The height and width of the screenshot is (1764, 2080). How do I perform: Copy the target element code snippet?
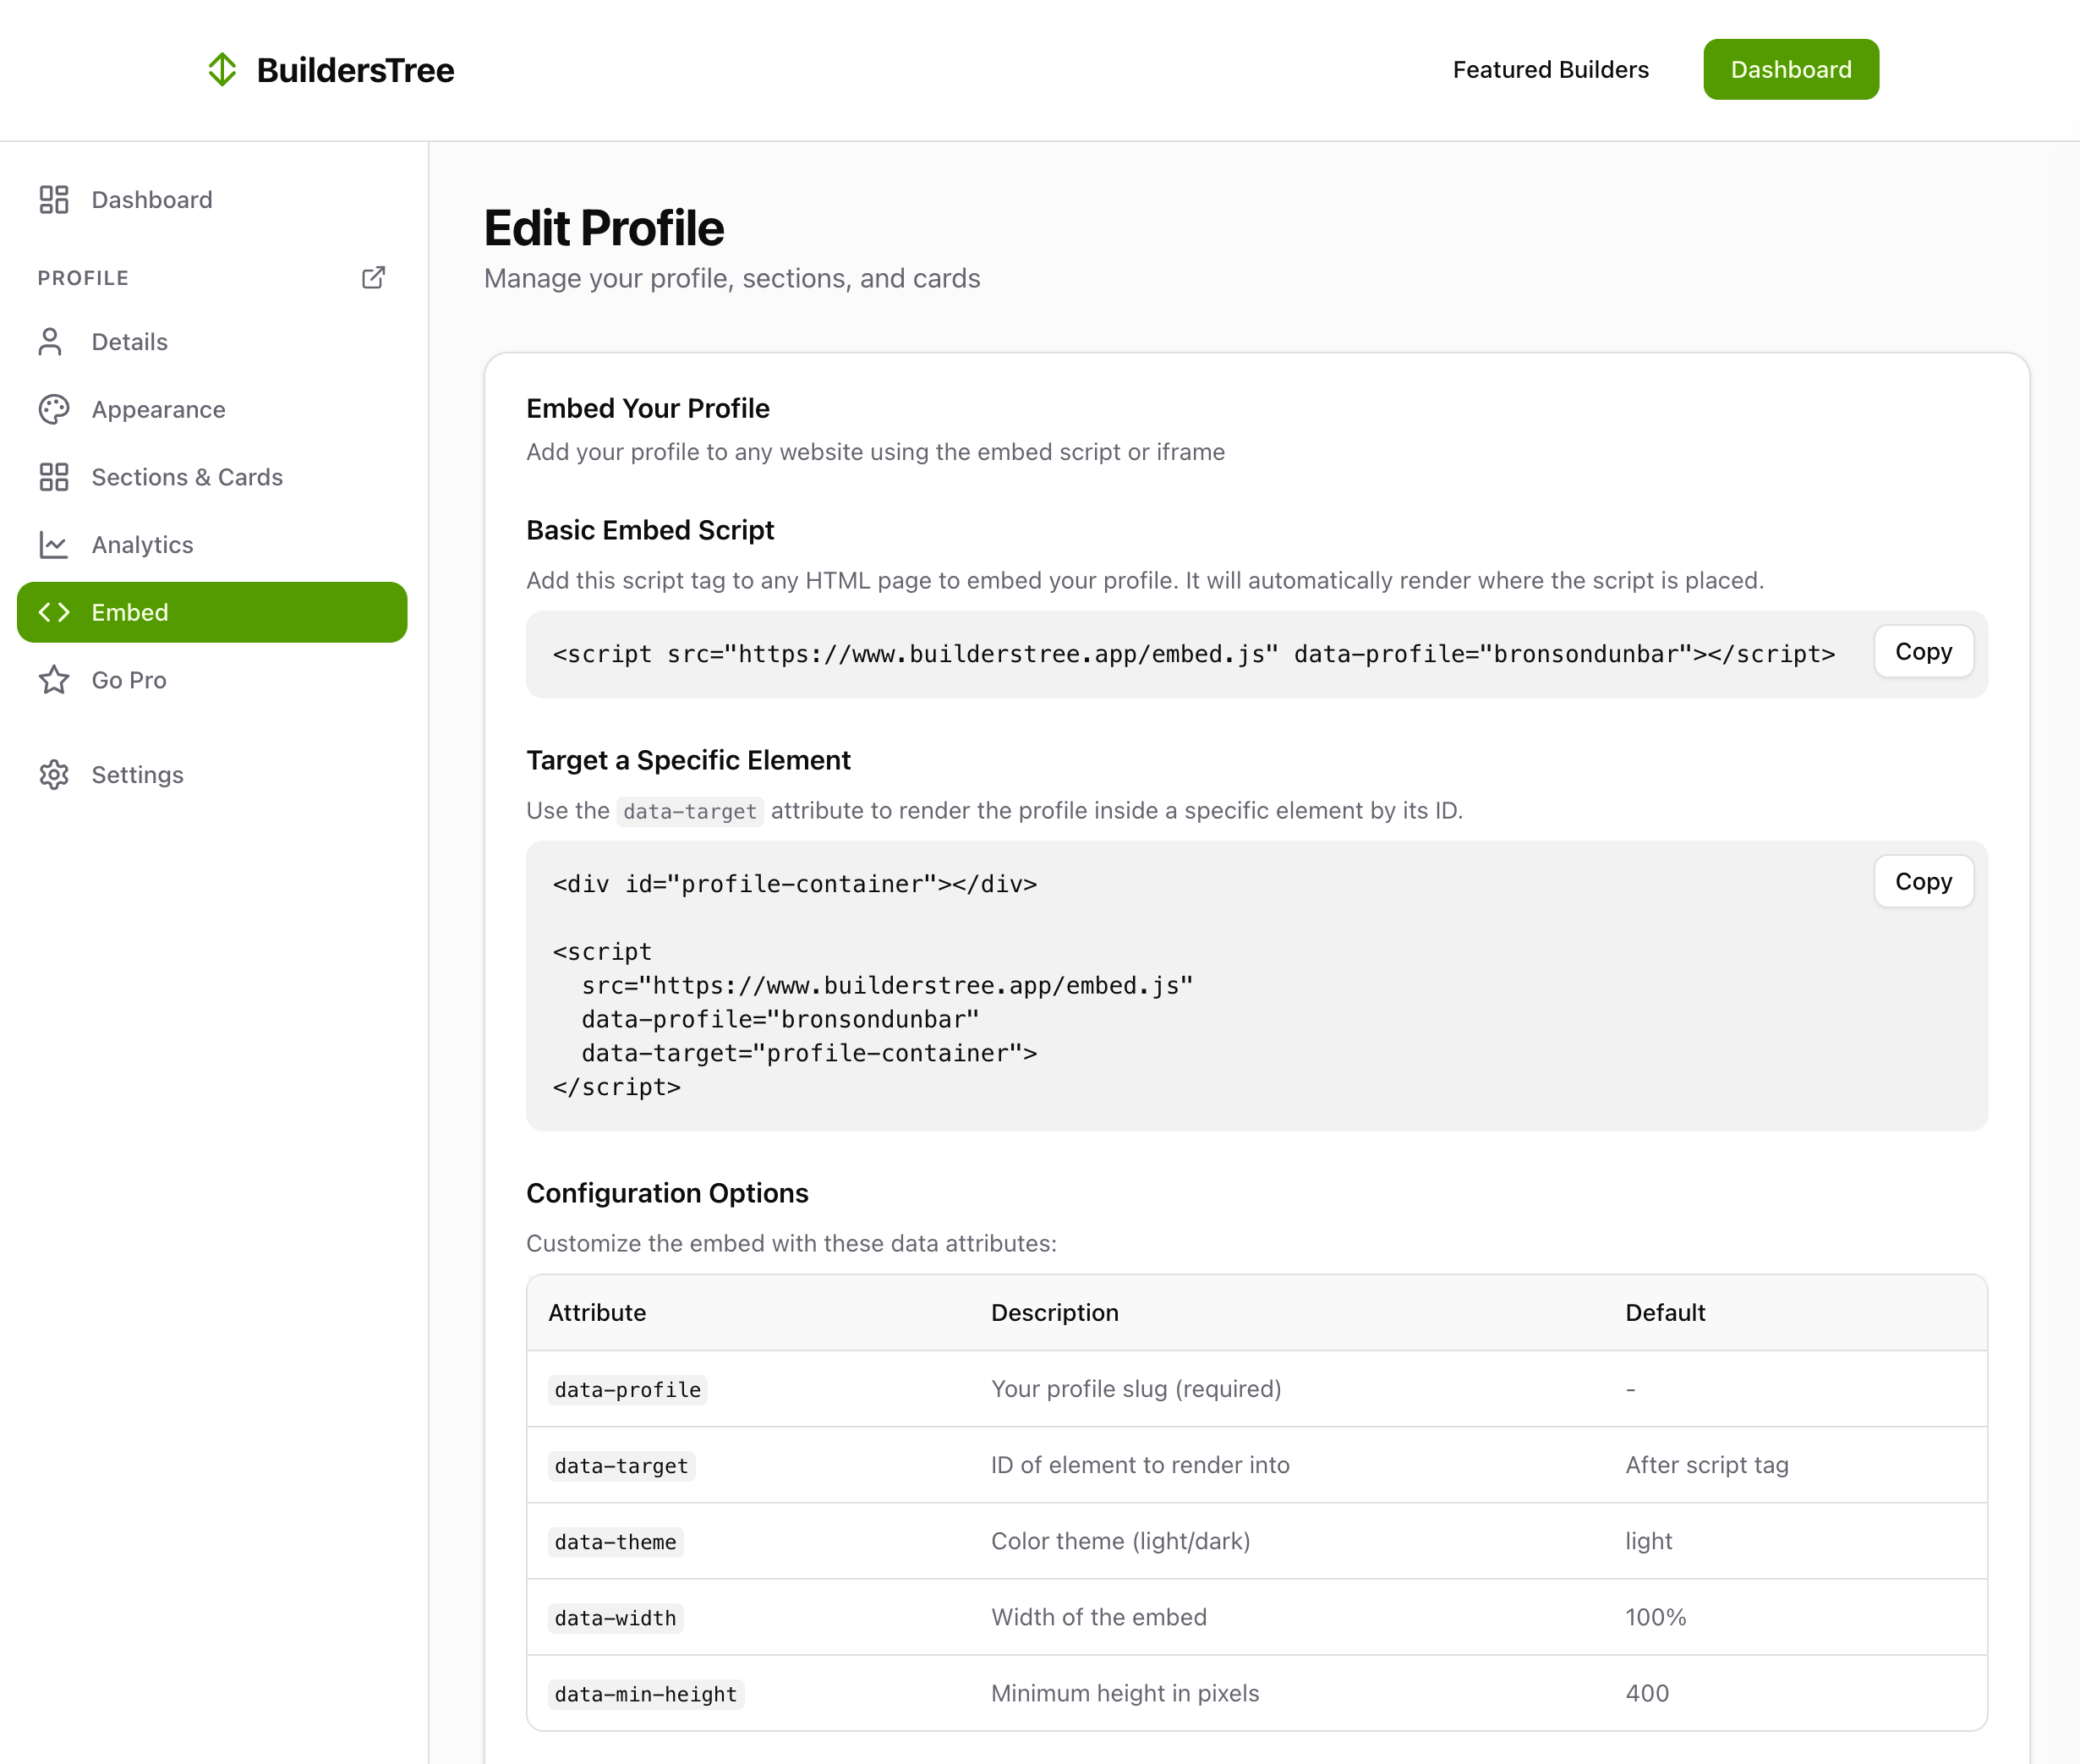pos(1922,881)
